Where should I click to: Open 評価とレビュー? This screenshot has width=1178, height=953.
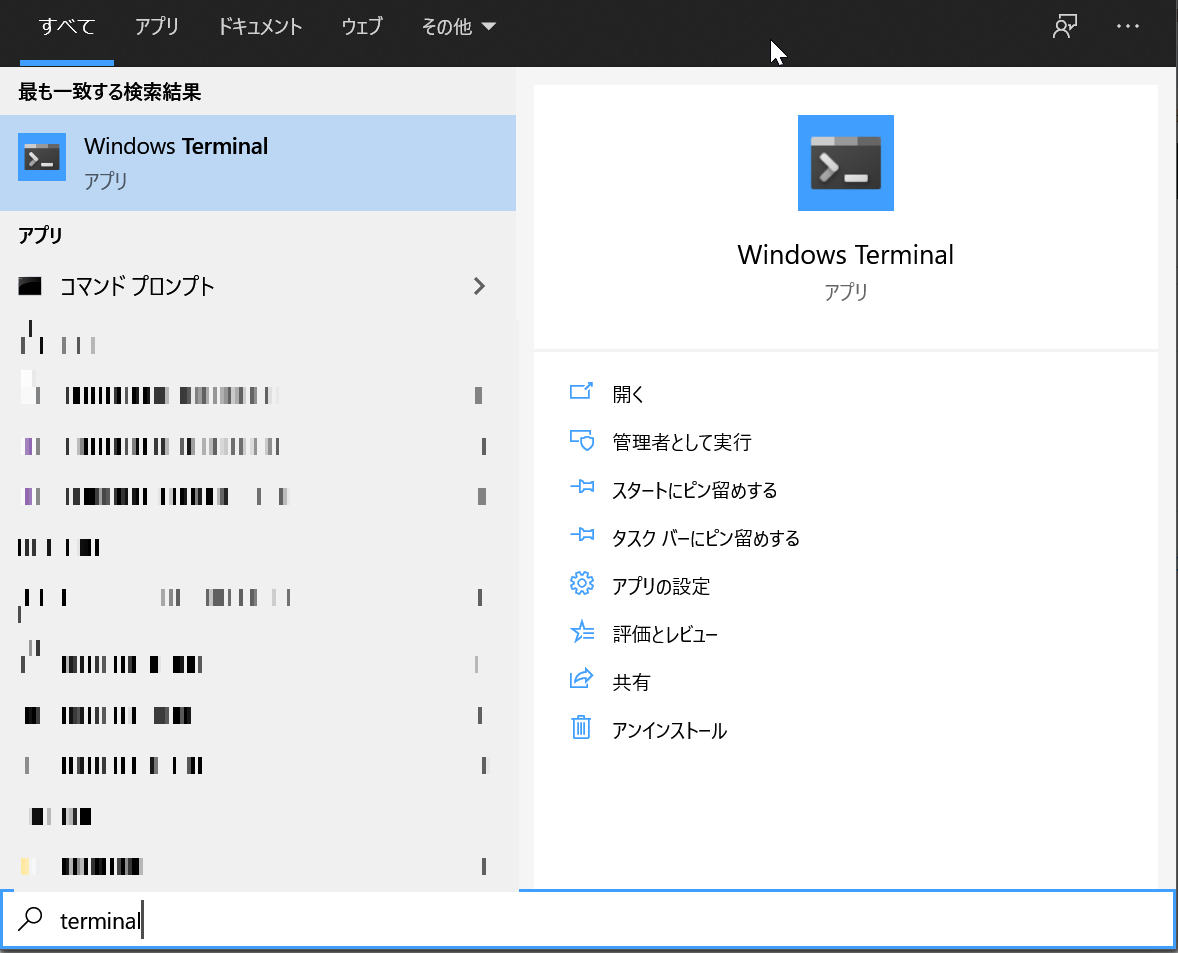pyautogui.click(x=665, y=635)
